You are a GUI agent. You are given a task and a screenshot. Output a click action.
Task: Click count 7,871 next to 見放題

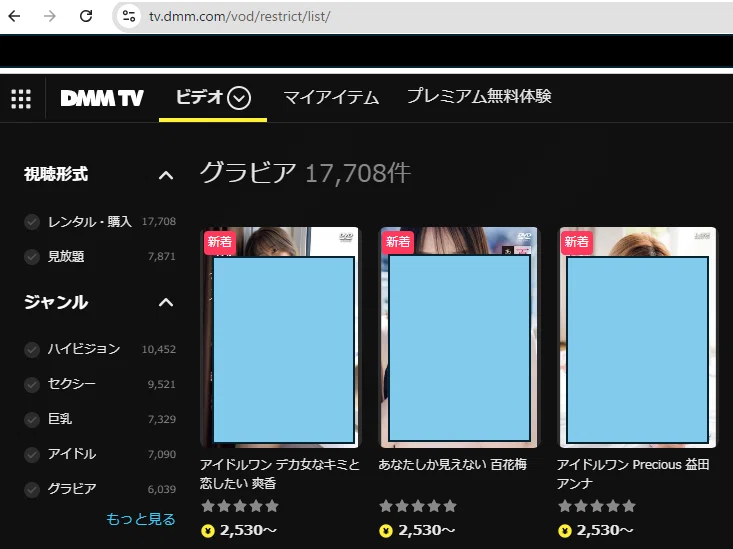(x=162, y=257)
